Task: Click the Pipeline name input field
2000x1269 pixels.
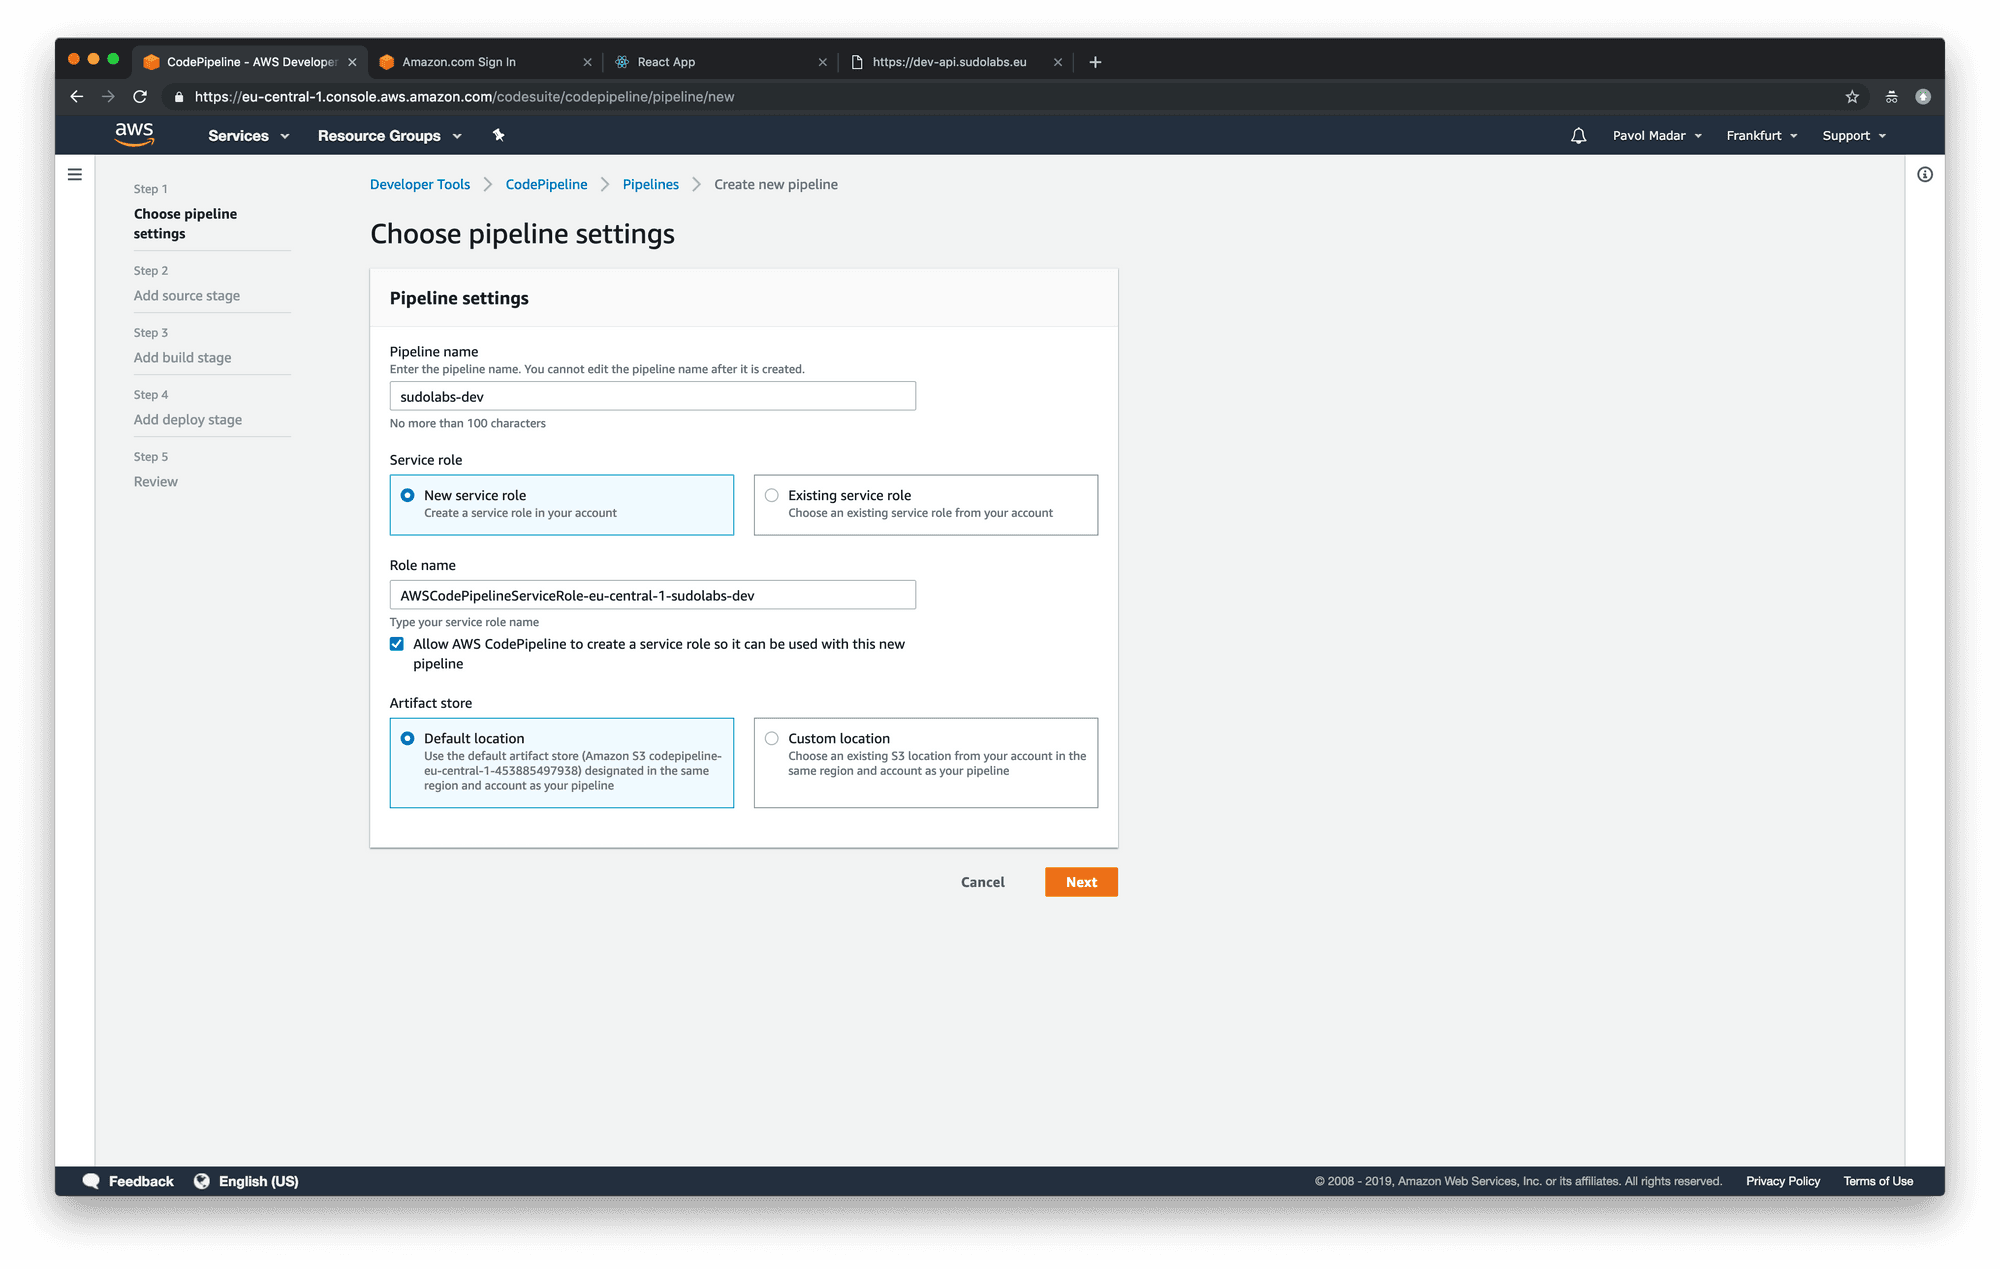Action: [x=652, y=396]
